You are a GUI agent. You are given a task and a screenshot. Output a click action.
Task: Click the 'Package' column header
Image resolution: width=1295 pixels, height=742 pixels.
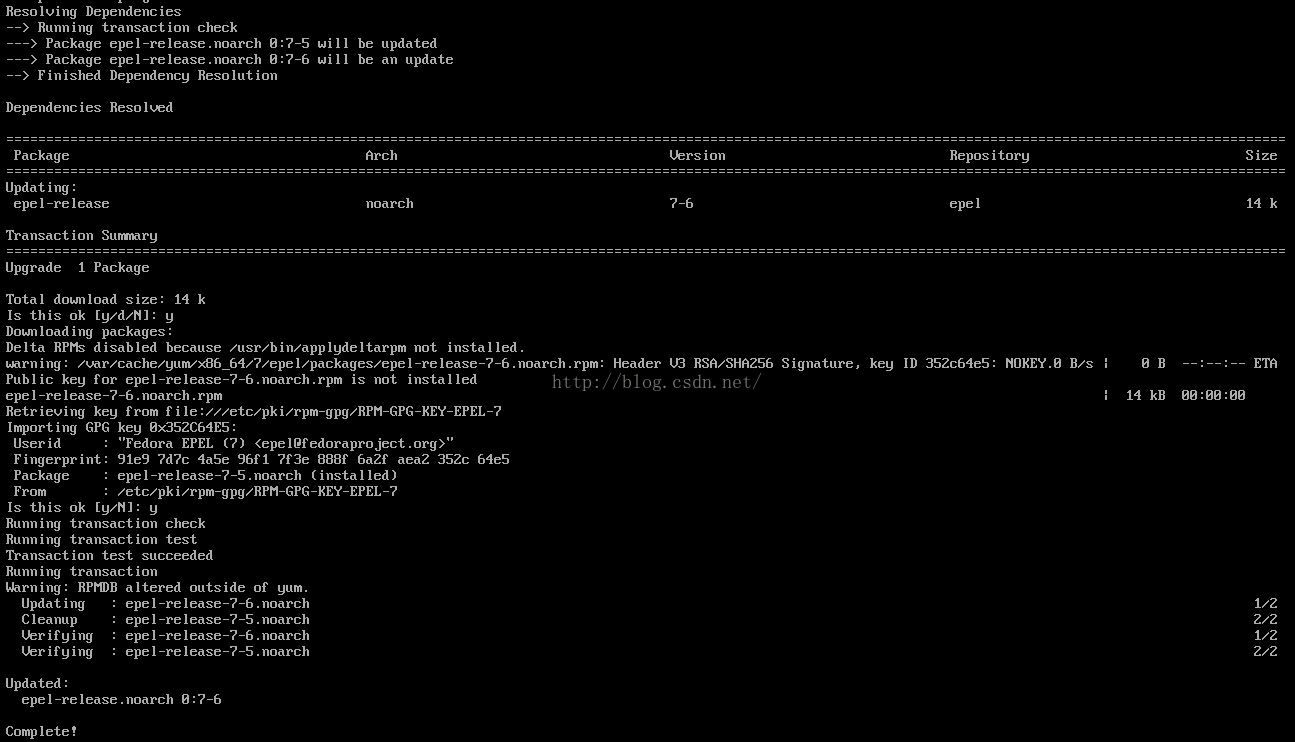(x=42, y=156)
